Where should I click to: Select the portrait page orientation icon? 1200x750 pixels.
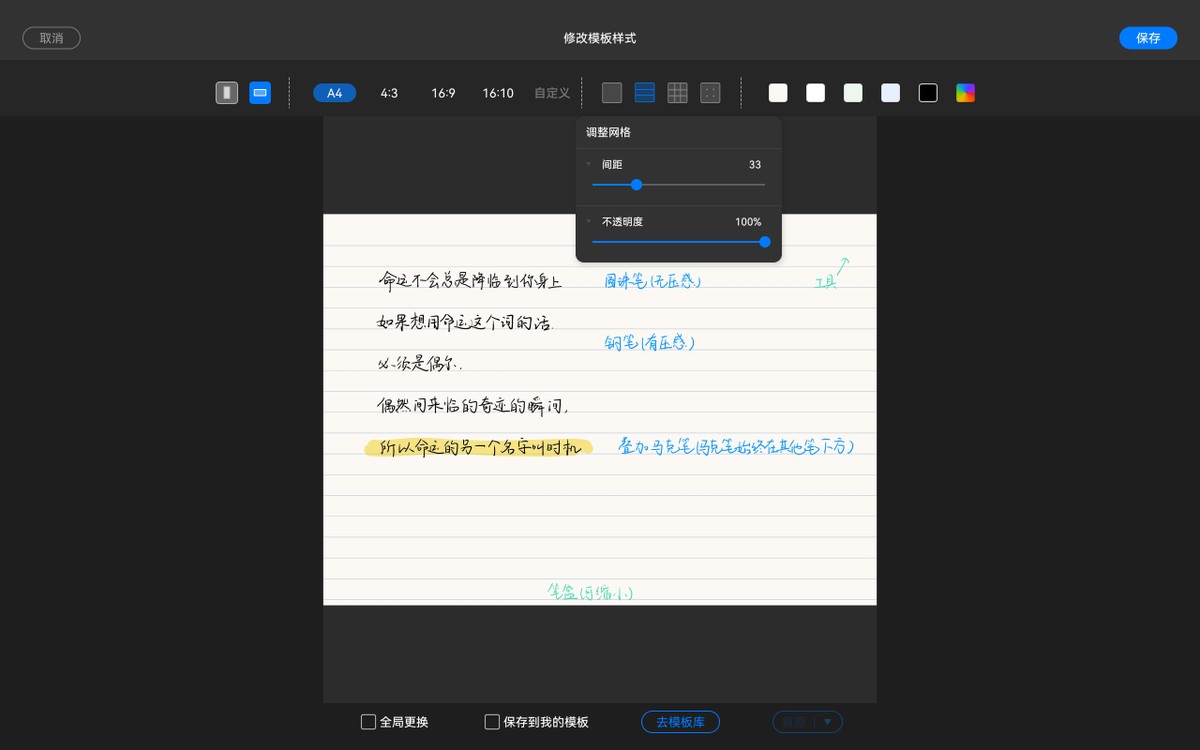click(227, 92)
